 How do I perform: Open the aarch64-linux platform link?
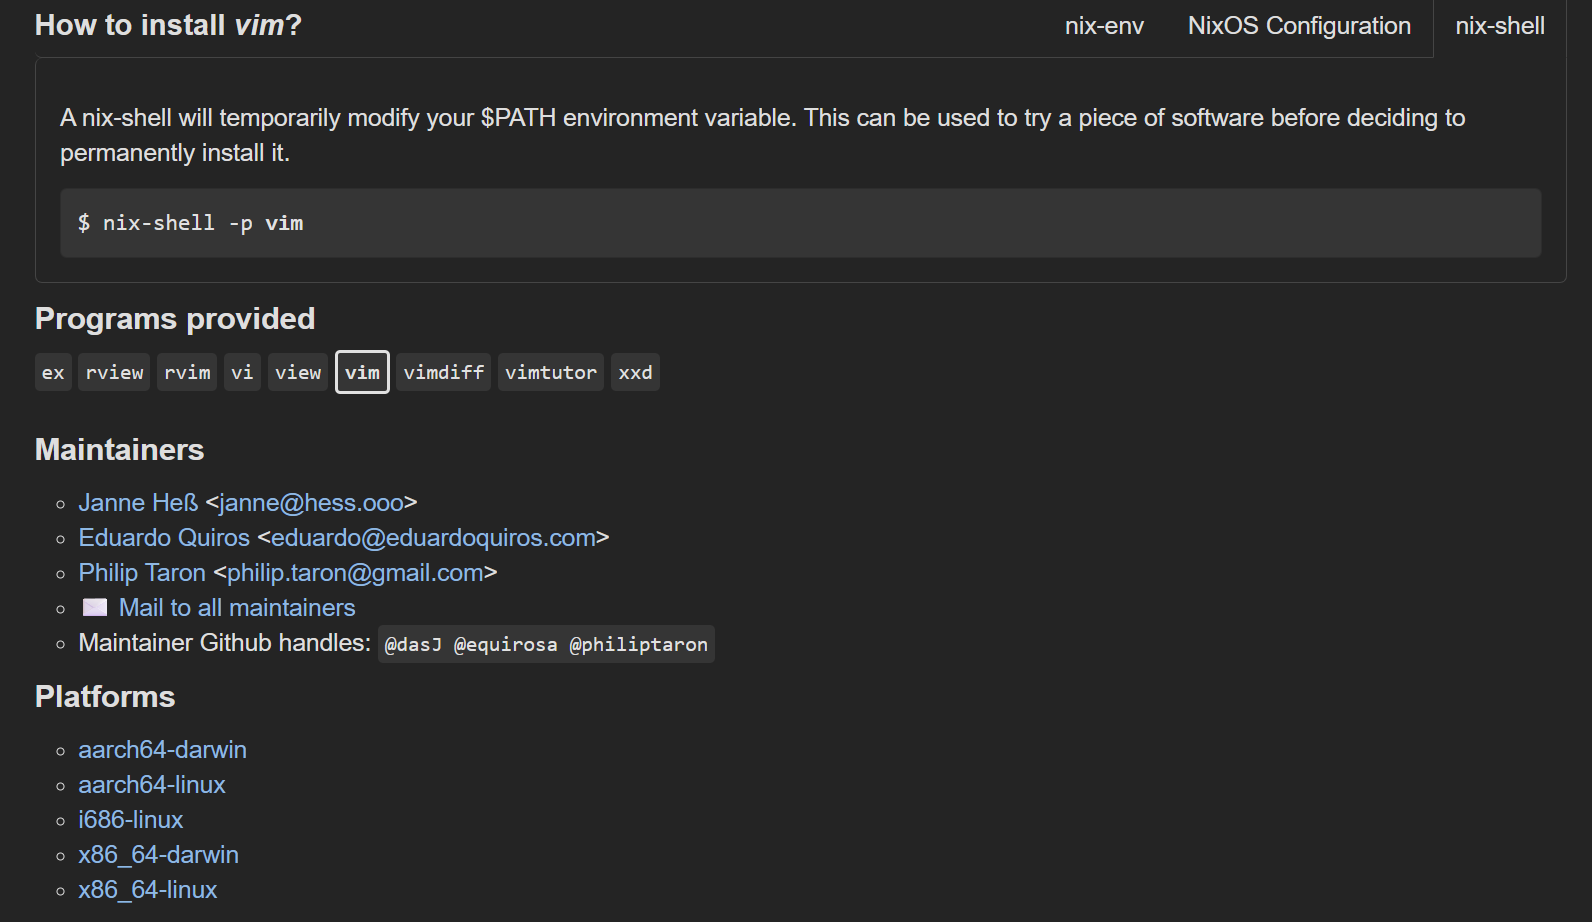(152, 784)
